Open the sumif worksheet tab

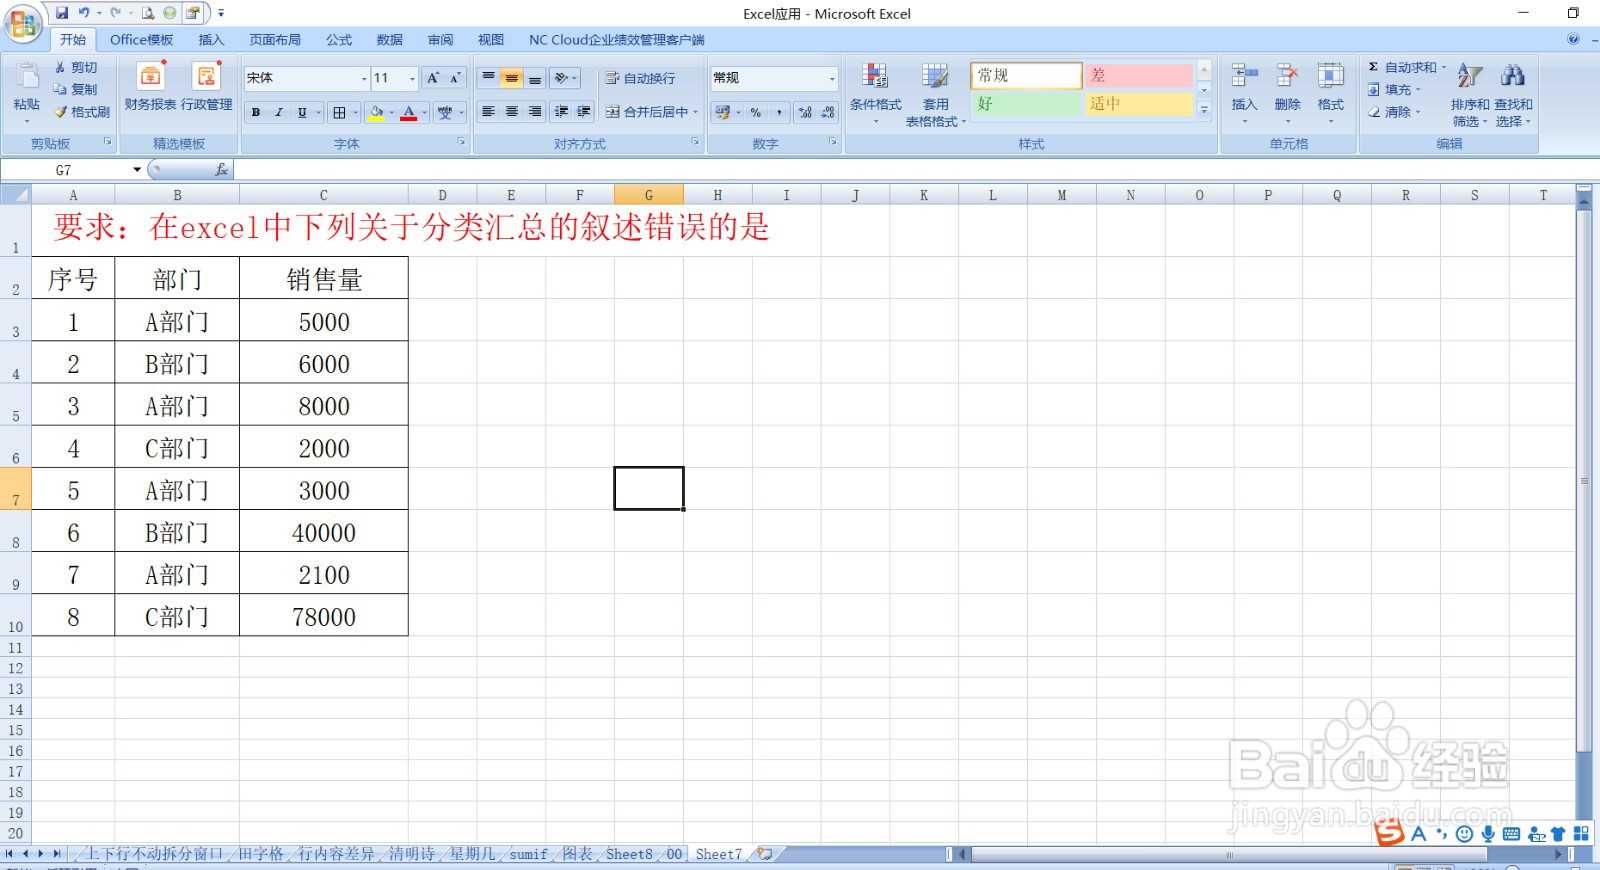click(x=528, y=854)
